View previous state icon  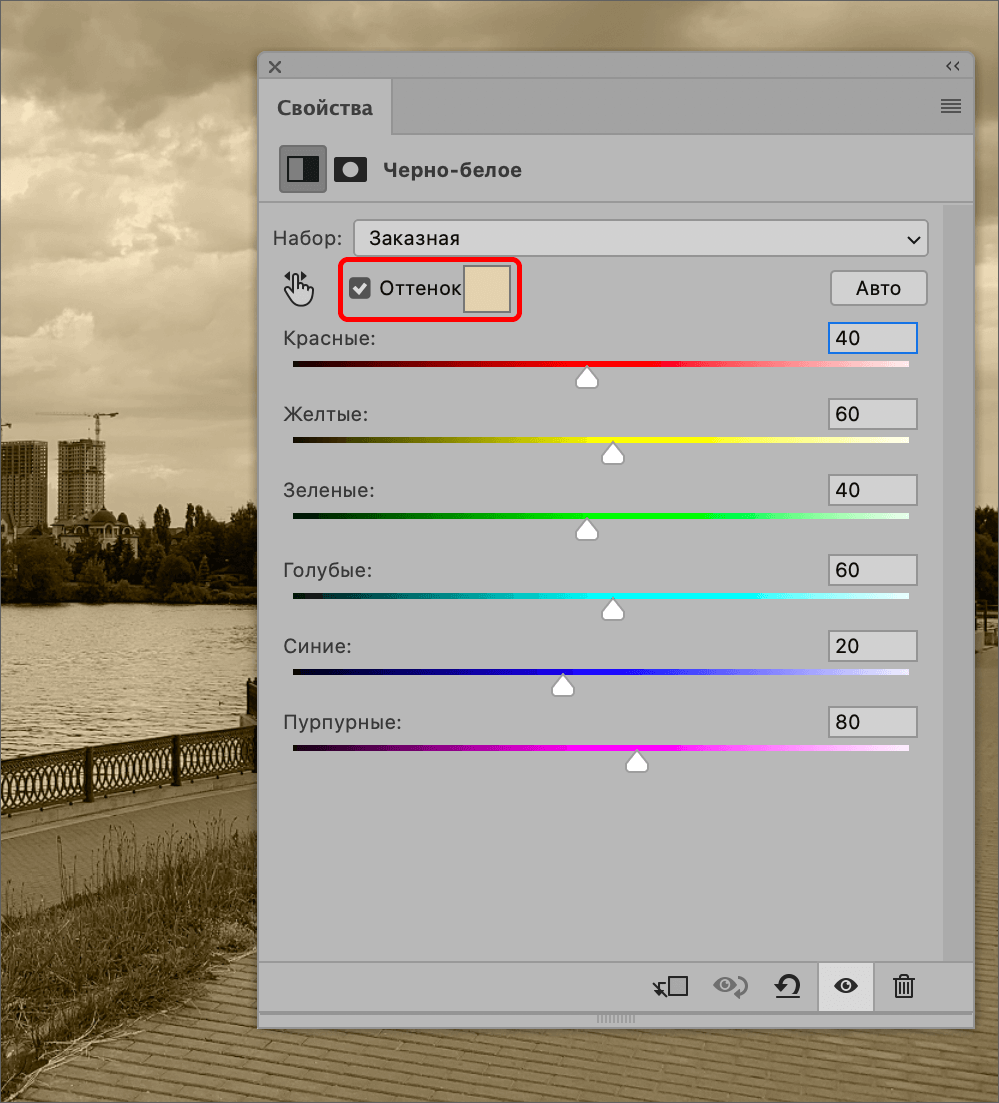[730, 987]
